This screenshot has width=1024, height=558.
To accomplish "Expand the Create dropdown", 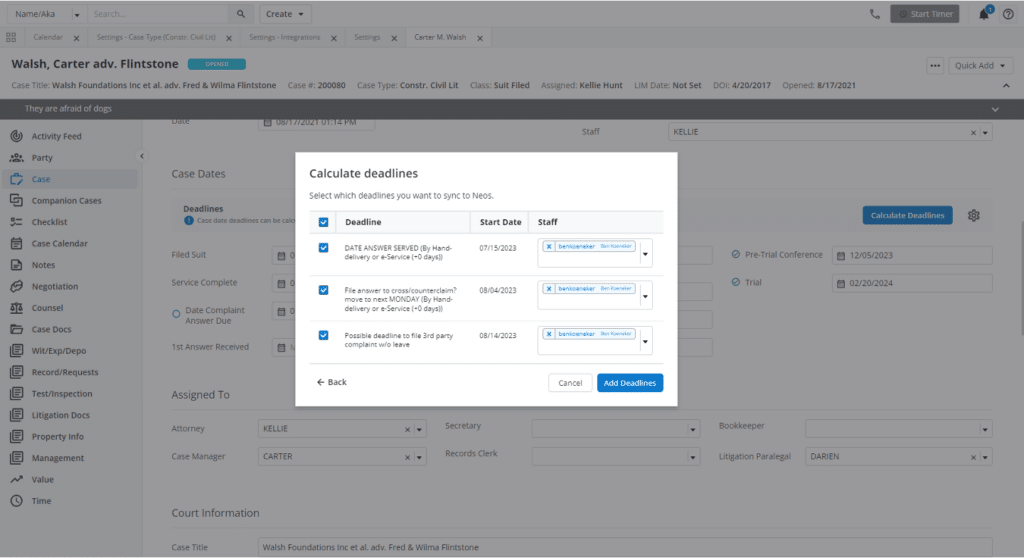I will click(286, 14).
